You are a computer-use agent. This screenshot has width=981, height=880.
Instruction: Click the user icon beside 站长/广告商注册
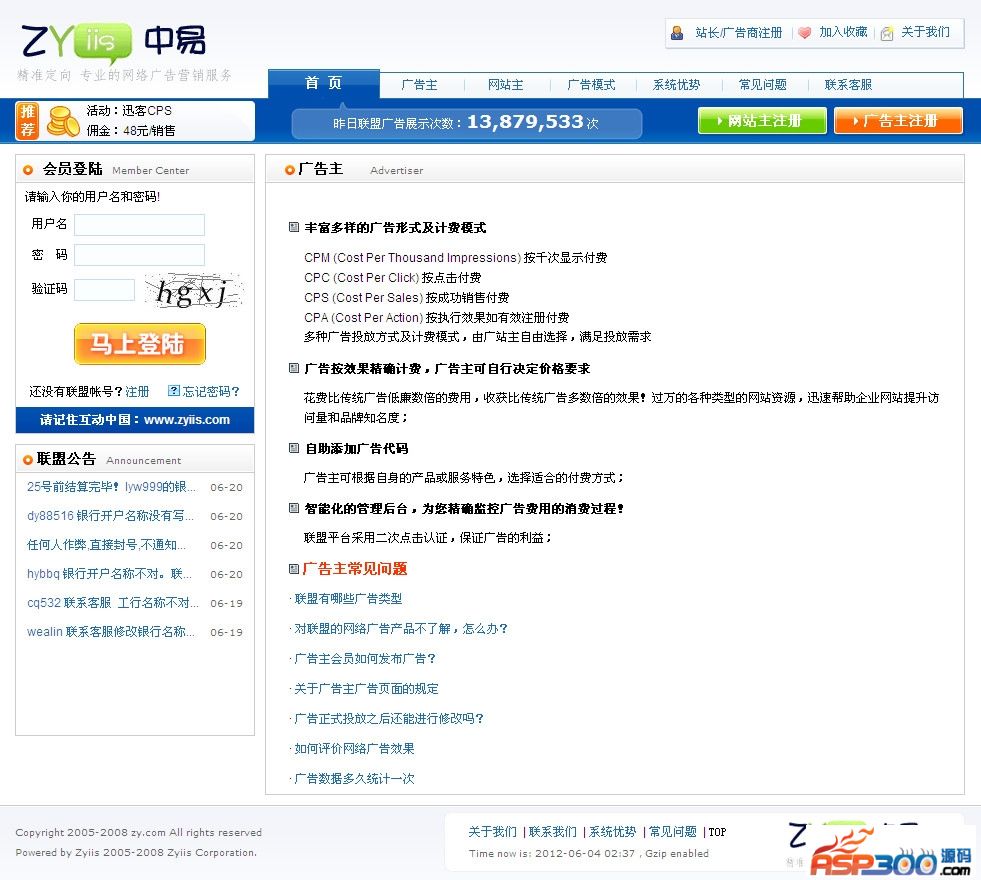677,33
